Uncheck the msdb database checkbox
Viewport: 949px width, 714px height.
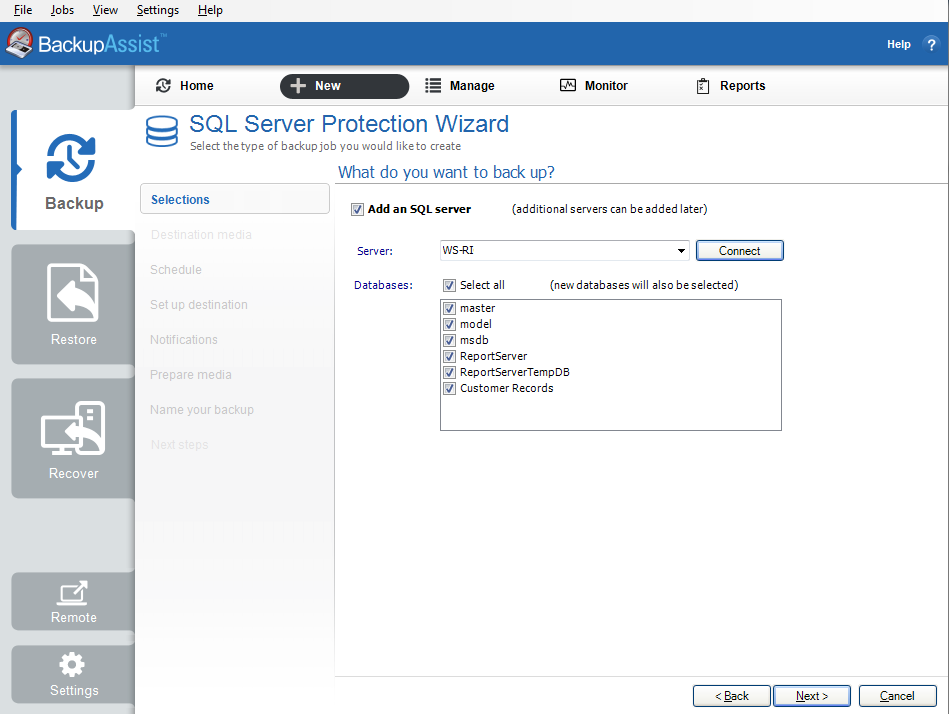pos(449,340)
